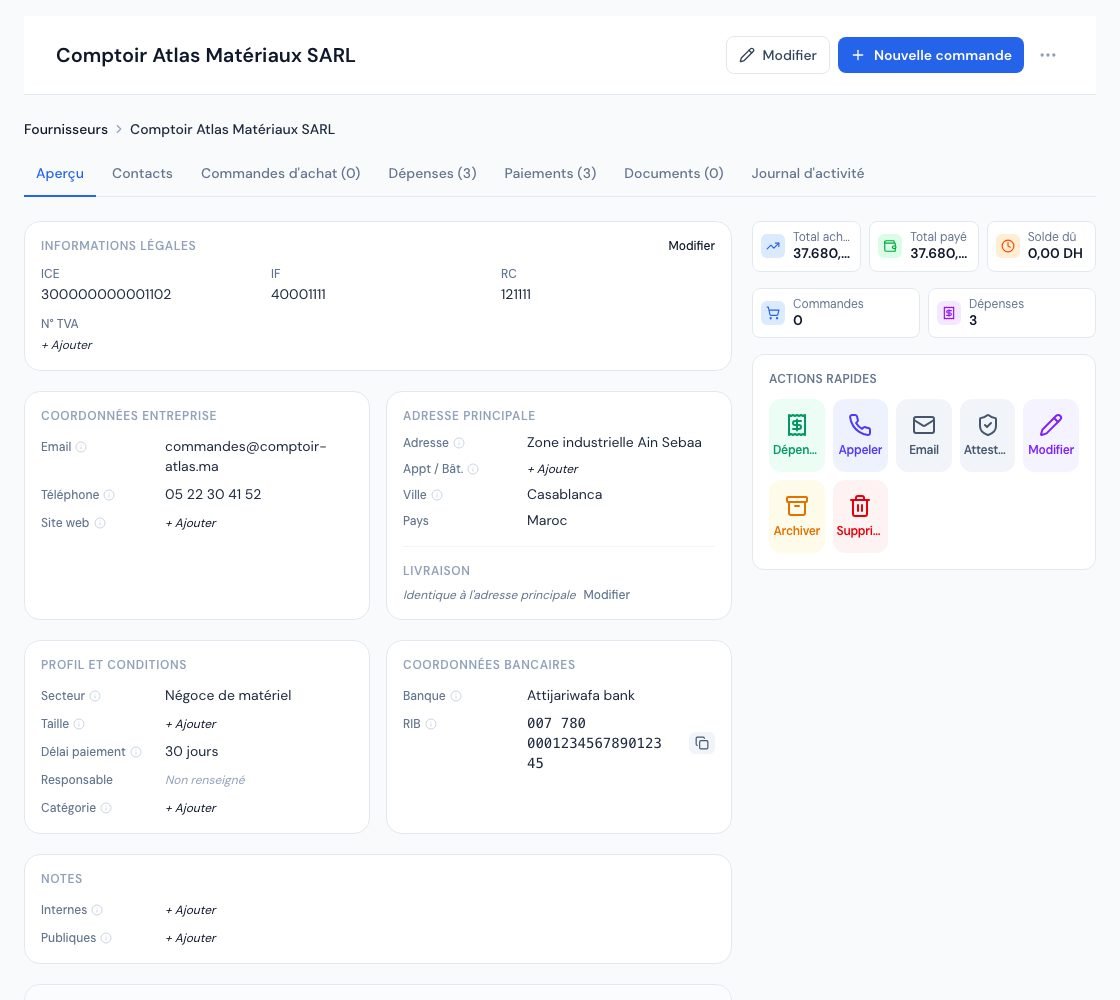This screenshot has width=1120, height=1000.
Task: Show info tooltip next to Email label
Action: (x=81, y=447)
